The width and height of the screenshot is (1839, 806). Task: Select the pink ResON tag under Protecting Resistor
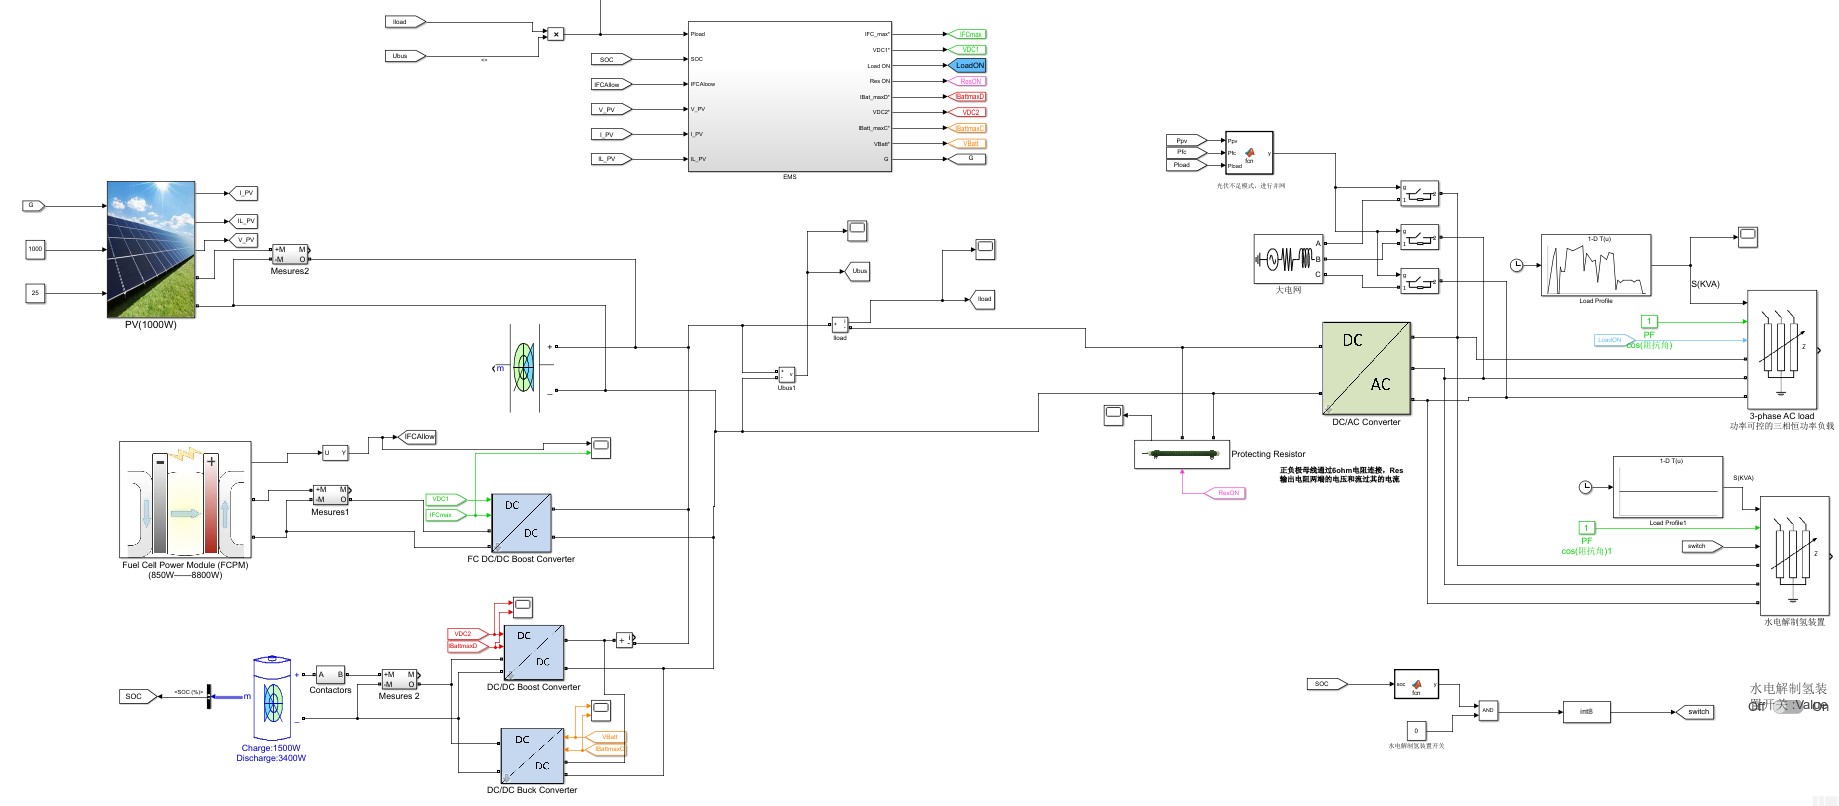click(1227, 493)
